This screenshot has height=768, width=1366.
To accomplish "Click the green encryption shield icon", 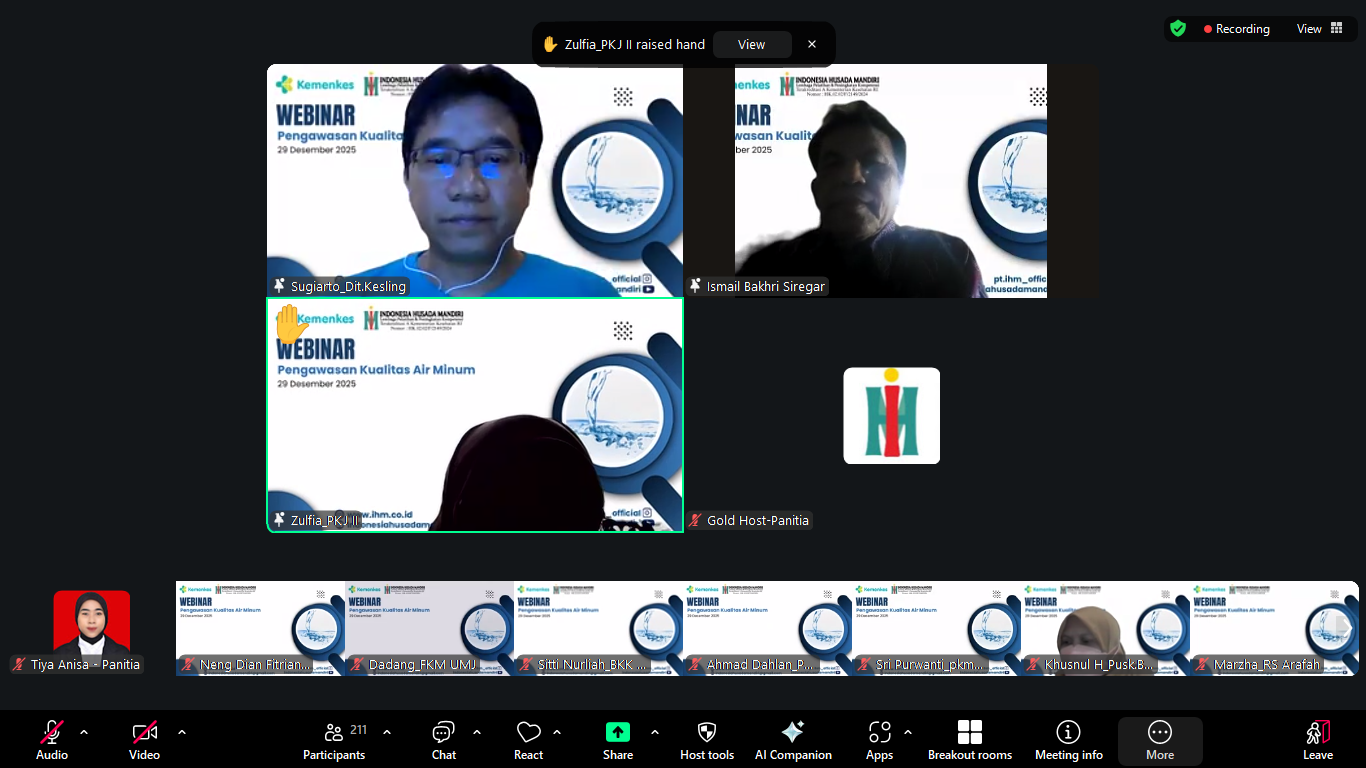I will (x=1178, y=29).
